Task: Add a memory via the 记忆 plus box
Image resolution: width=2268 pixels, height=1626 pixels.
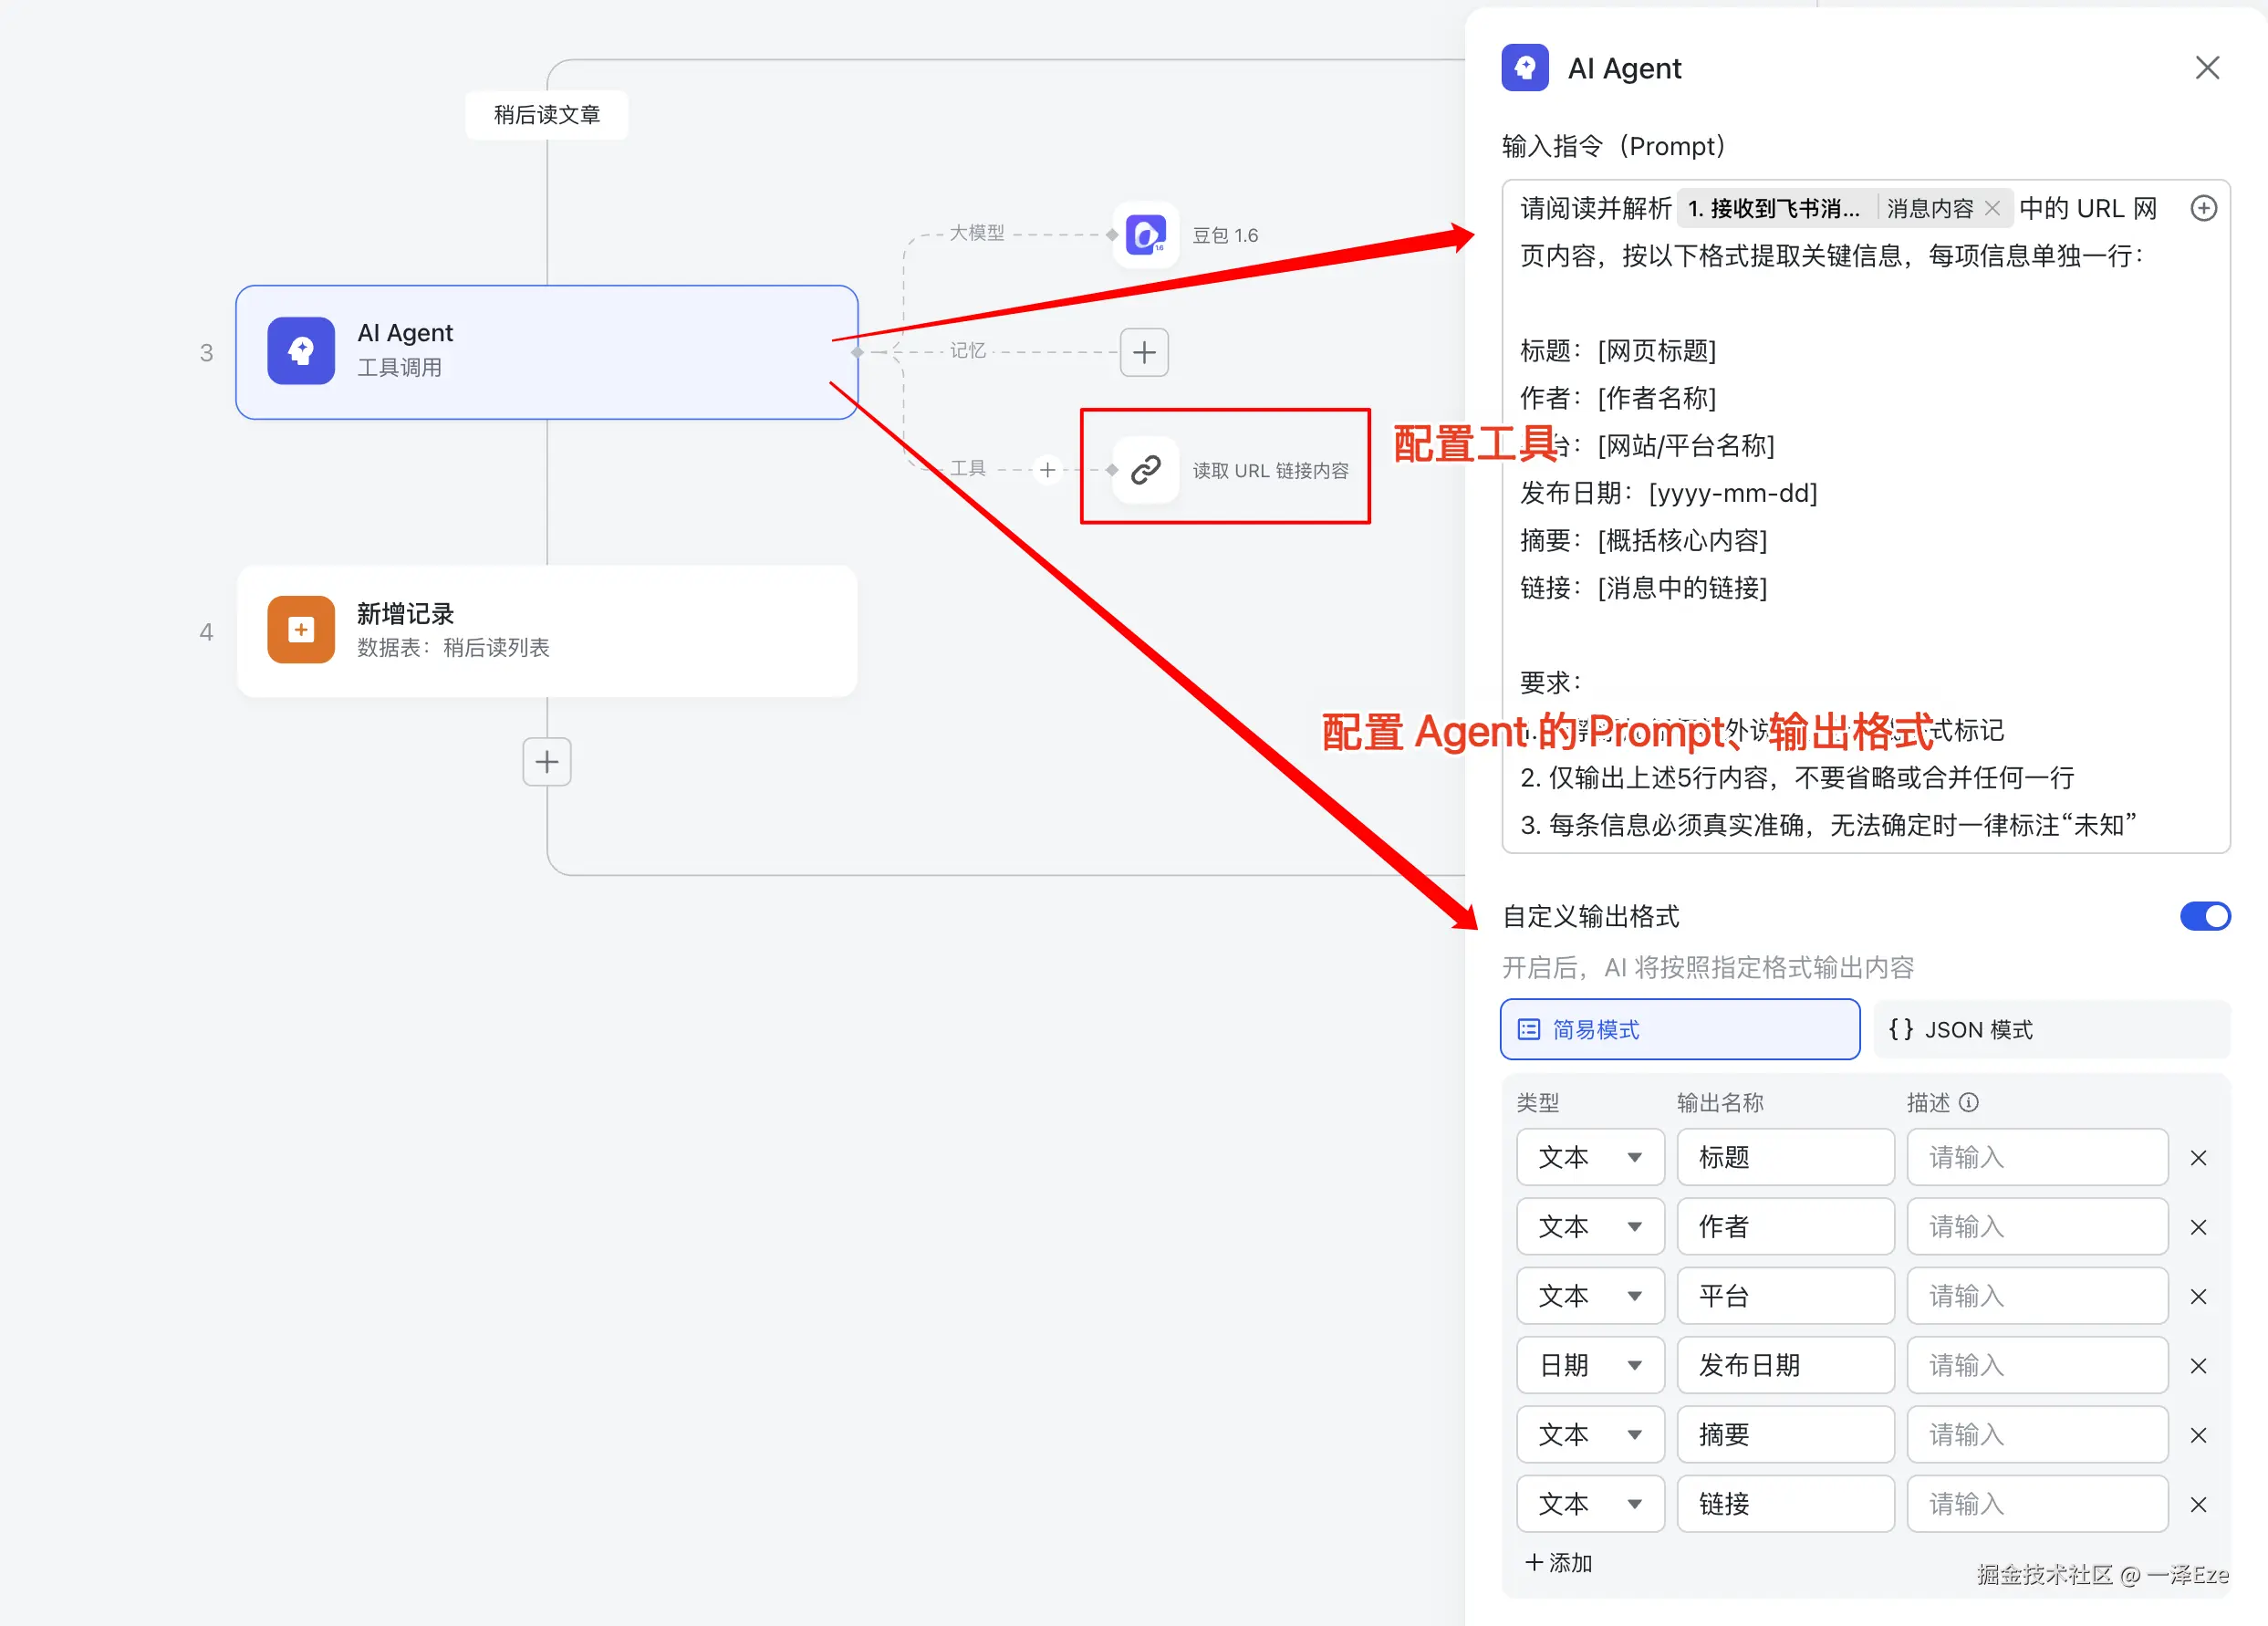Action: pyautogui.click(x=1144, y=352)
